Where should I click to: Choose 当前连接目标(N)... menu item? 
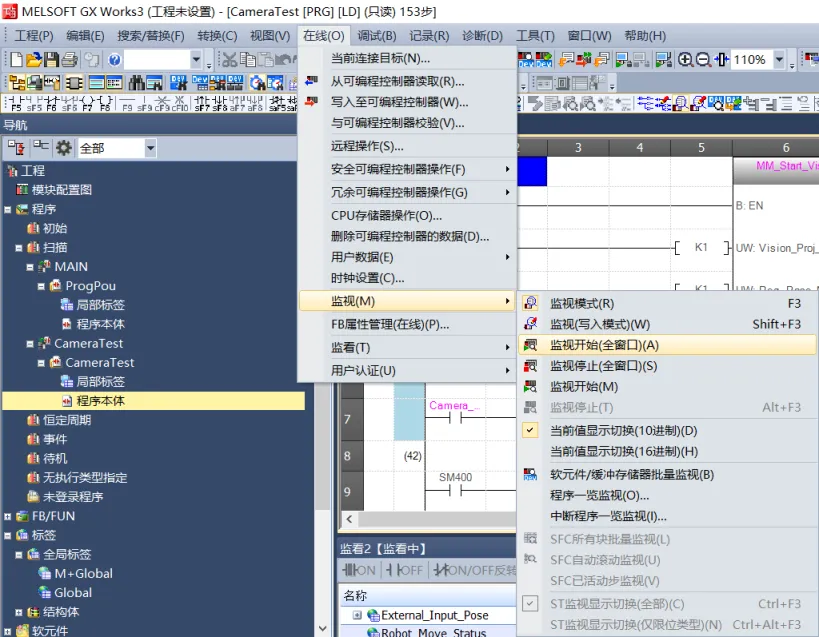point(406,58)
